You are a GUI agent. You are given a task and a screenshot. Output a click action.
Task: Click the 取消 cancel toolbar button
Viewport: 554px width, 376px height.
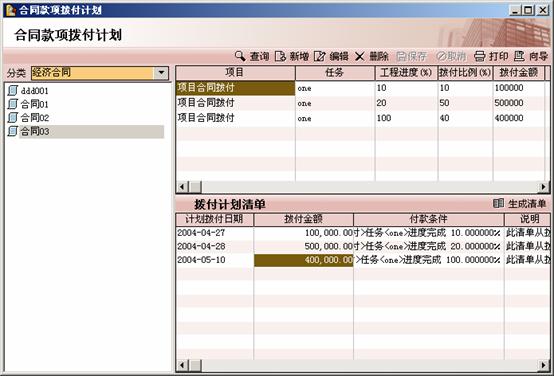[451, 56]
